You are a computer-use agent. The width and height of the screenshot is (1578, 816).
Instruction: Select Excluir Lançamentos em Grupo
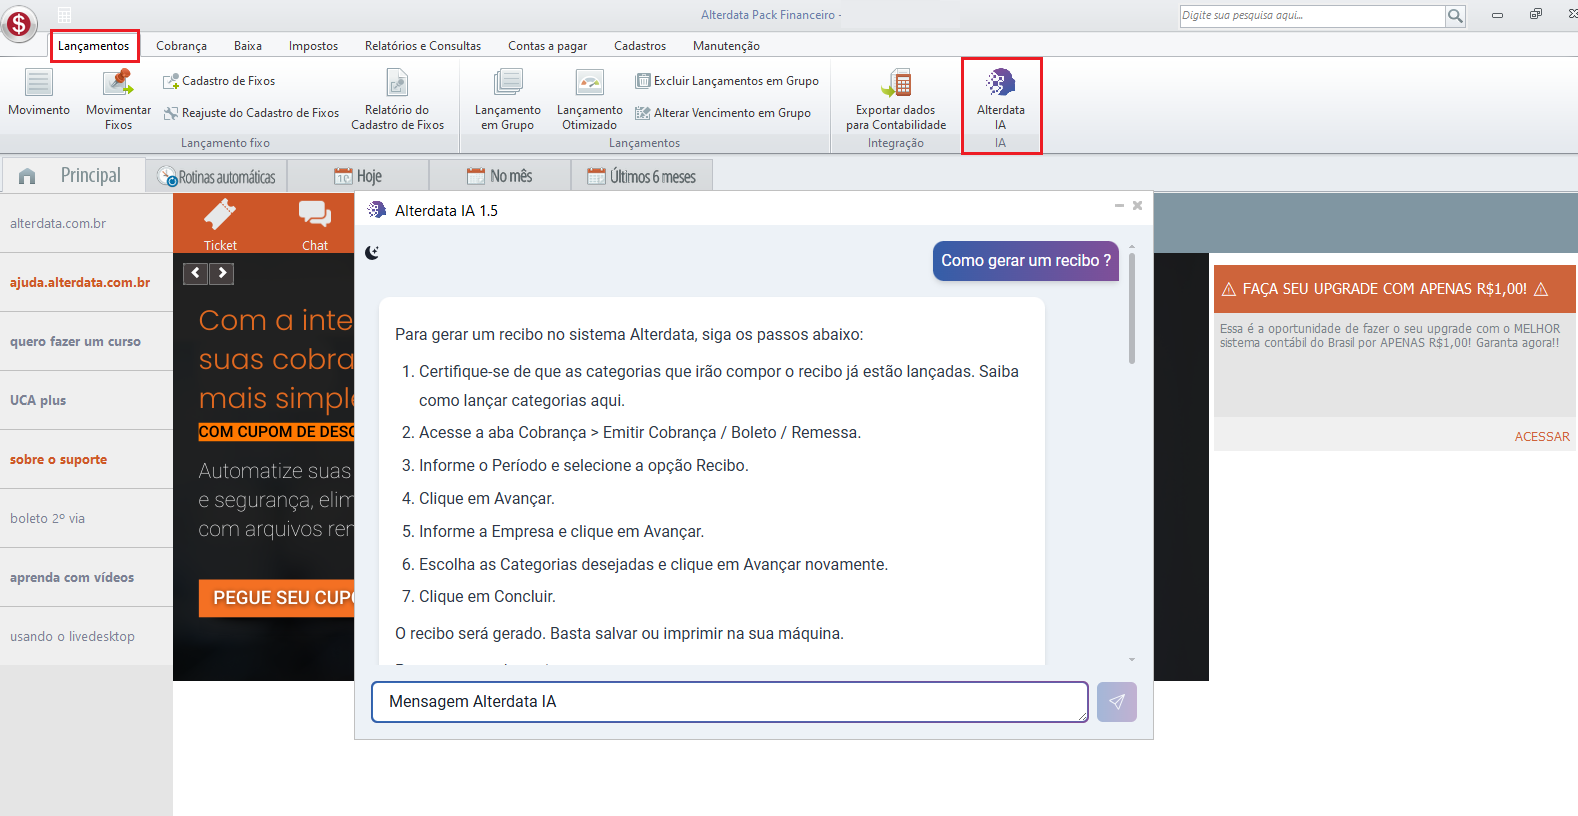coord(727,81)
